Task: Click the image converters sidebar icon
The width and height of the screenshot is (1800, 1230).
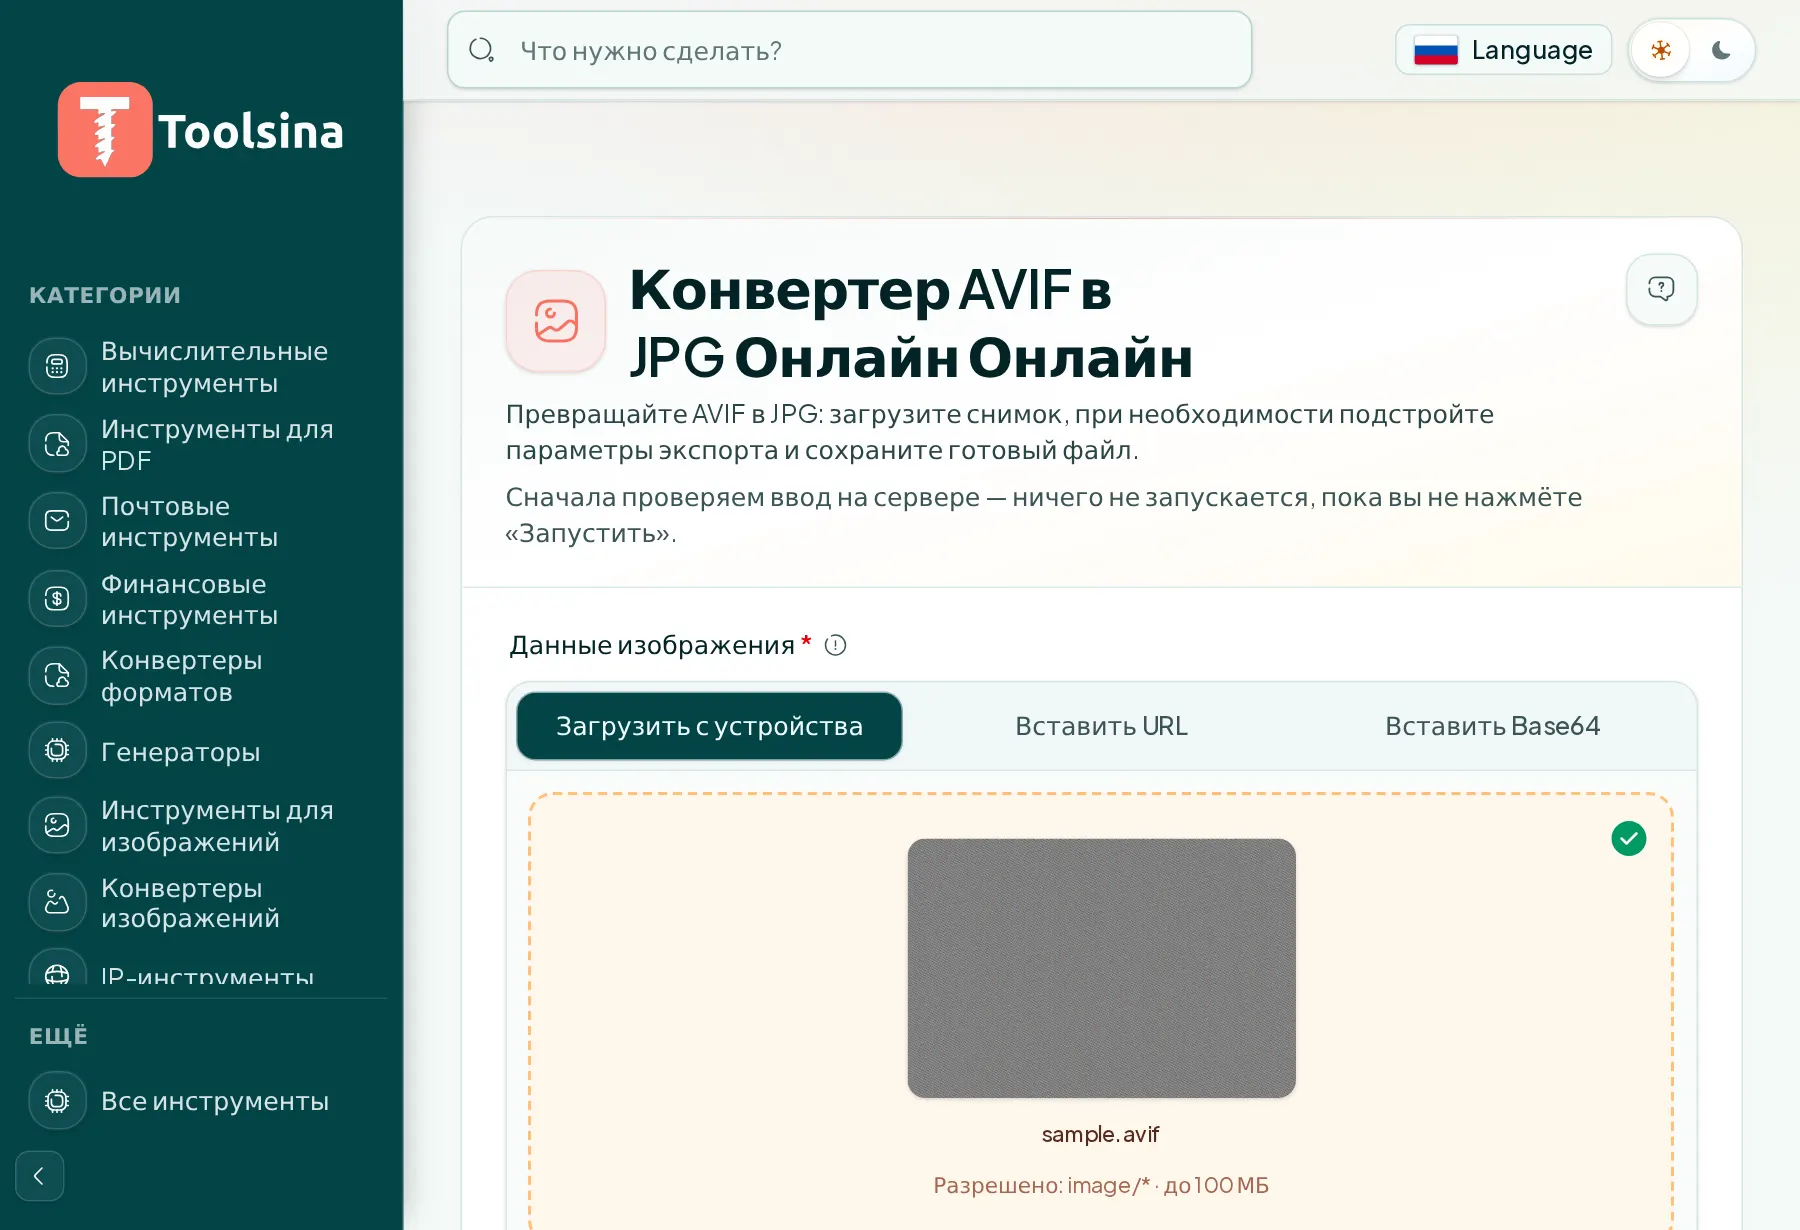Action: click(58, 903)
